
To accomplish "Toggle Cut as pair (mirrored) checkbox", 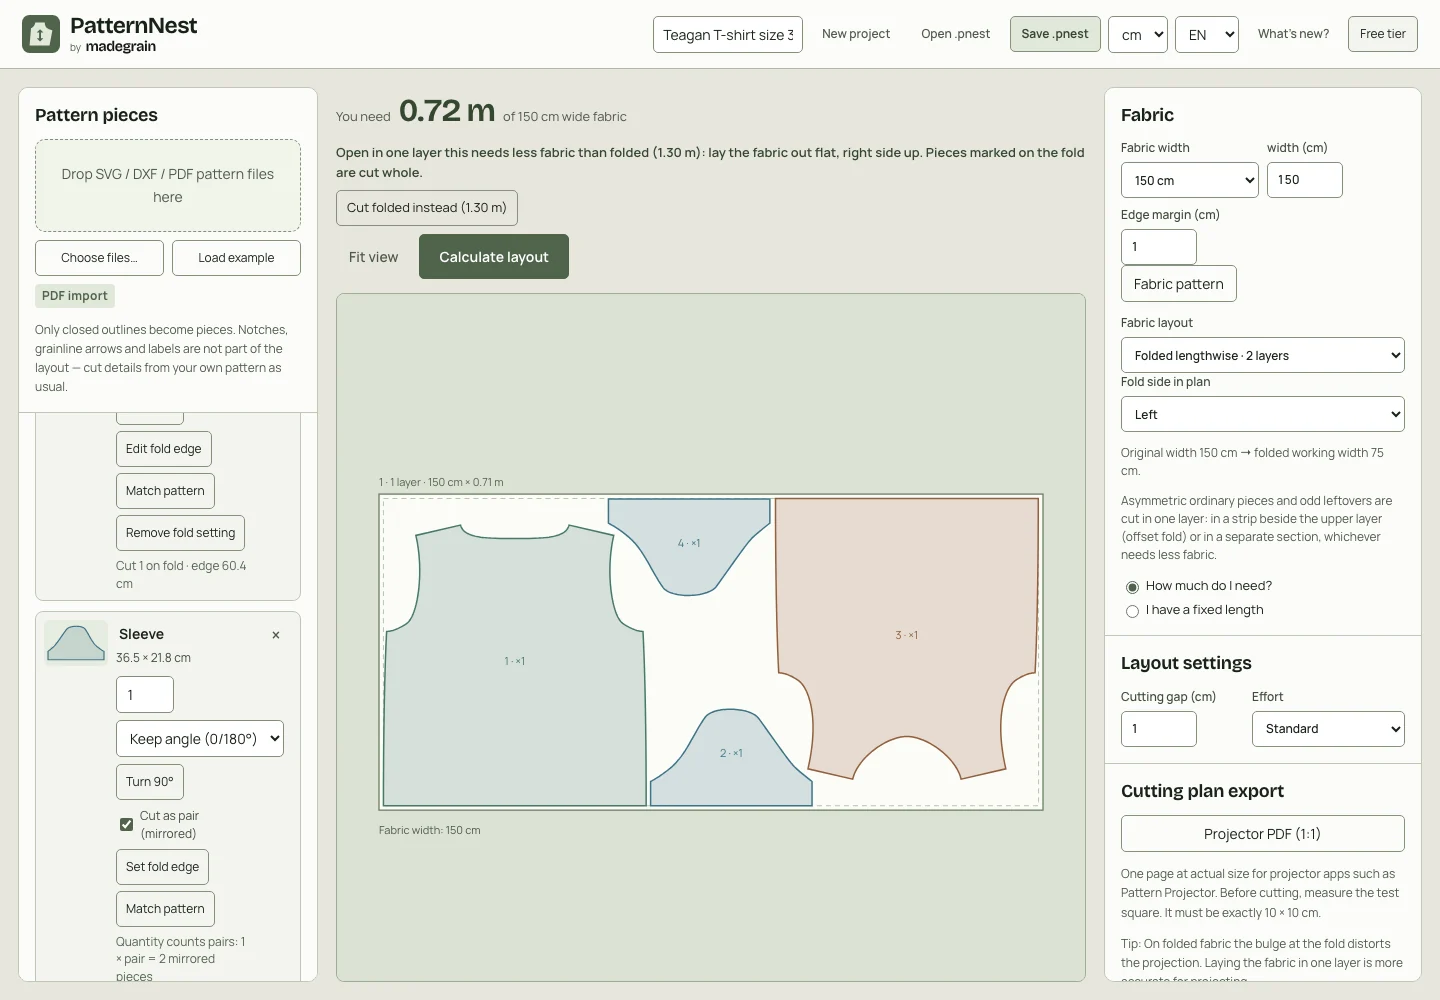I will click(x=126, y=824).
